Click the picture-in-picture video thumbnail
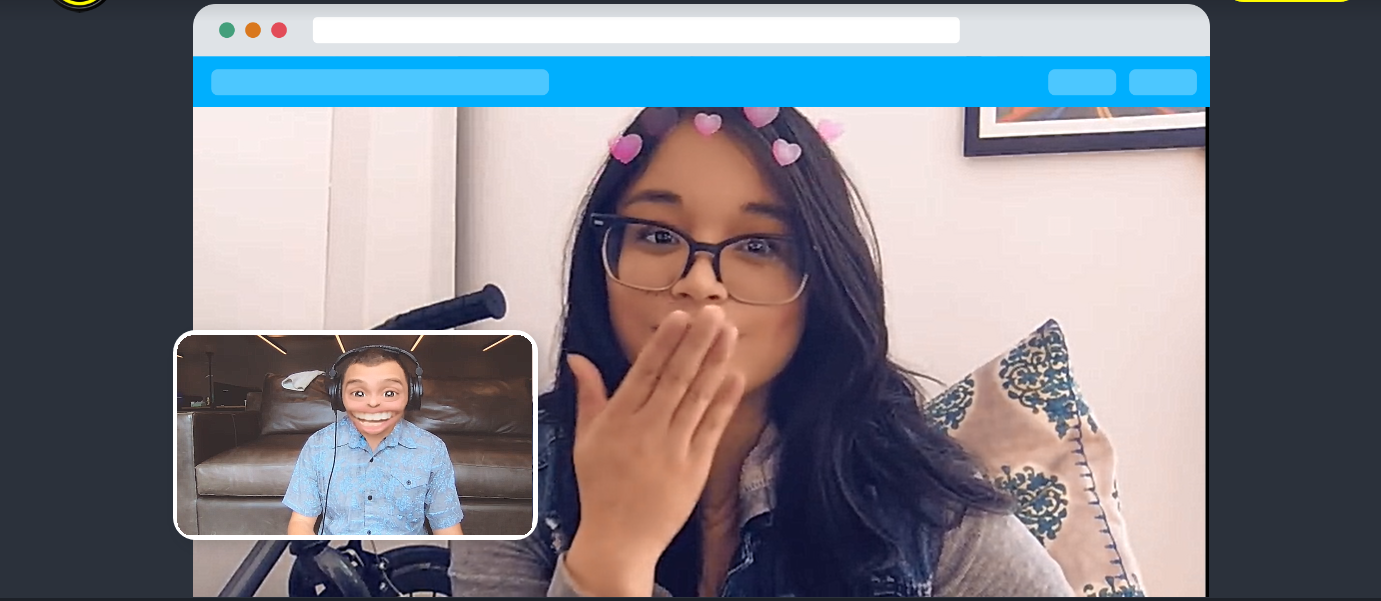Screen dimensions: 1381x601 (355, 435)
